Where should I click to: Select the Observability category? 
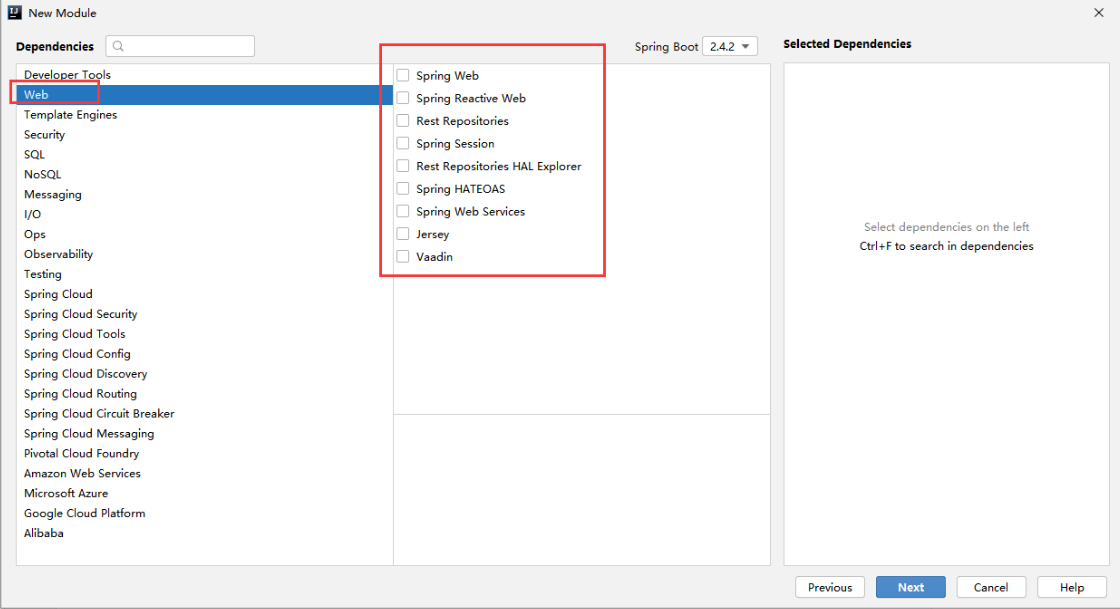(x=204, y=254)
